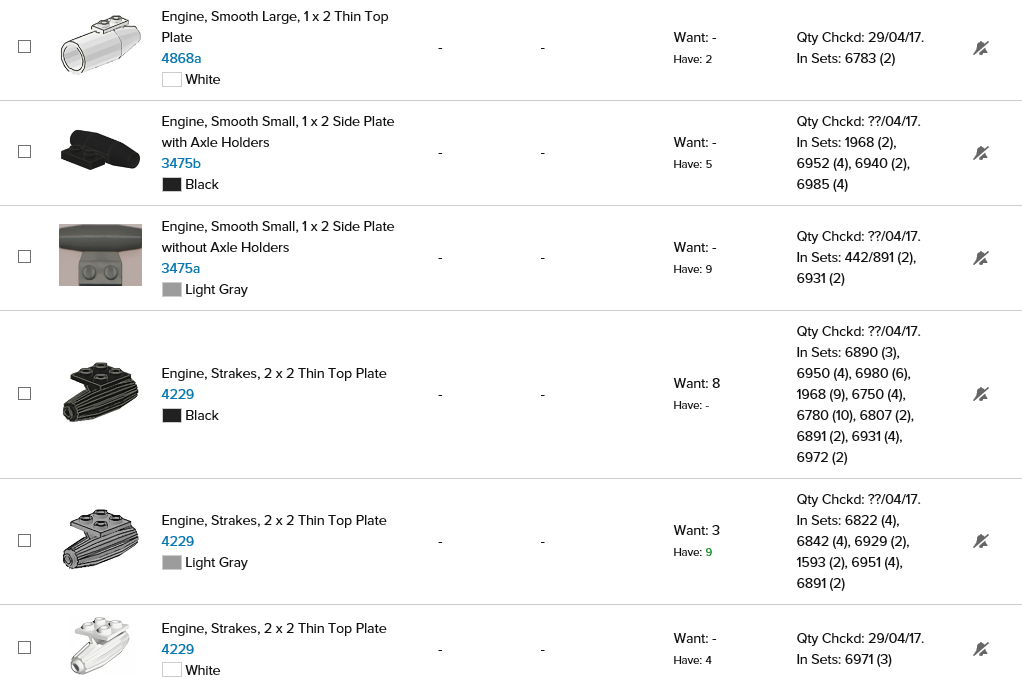This screenshot has width=1022, height=694.
Task: Click muted bell icon in White 4868a row
Action: (981, 48)
